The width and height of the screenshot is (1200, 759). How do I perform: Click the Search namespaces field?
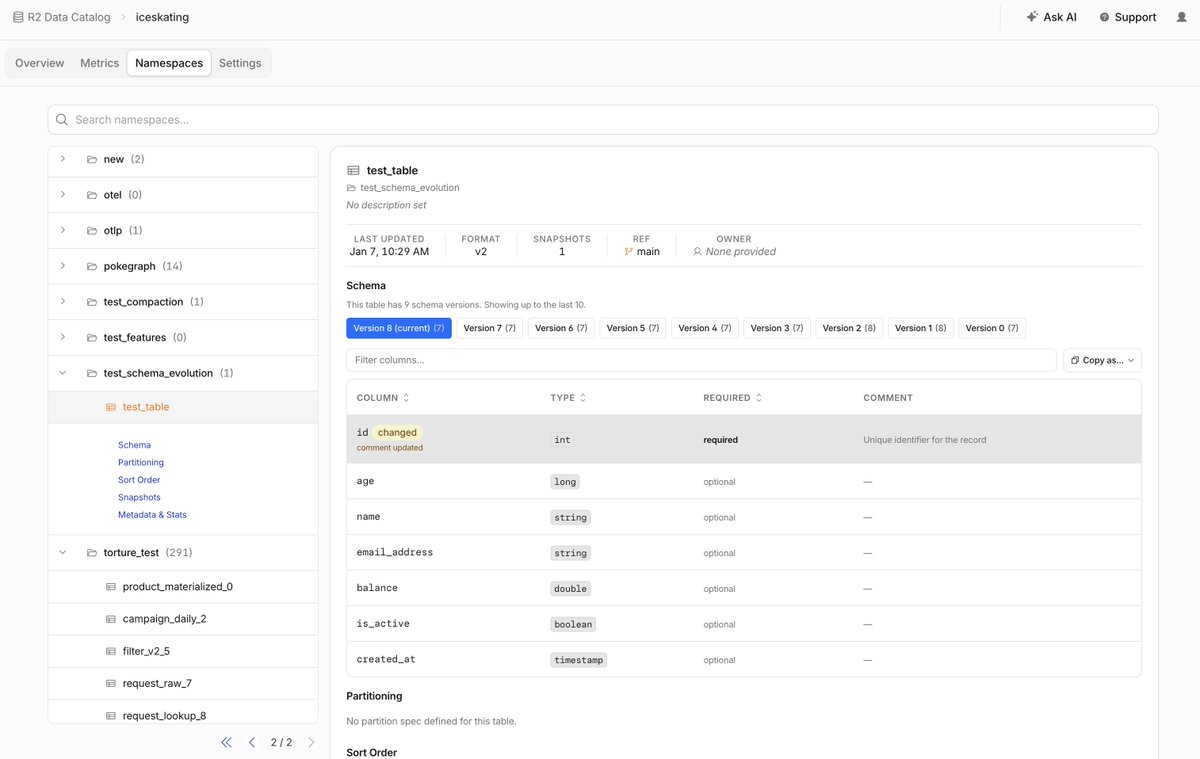click(x=603, y=120)
